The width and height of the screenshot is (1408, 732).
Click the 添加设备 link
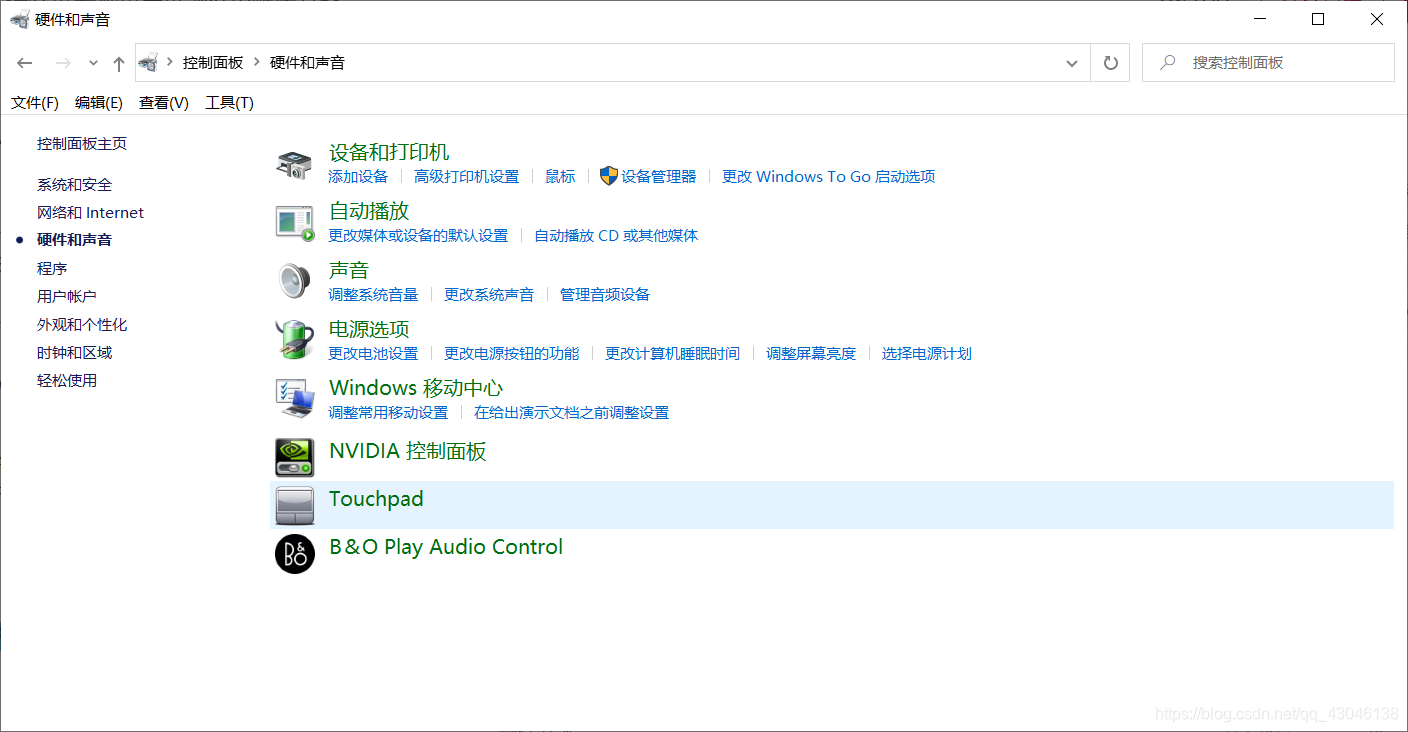(x=358, y=176)
